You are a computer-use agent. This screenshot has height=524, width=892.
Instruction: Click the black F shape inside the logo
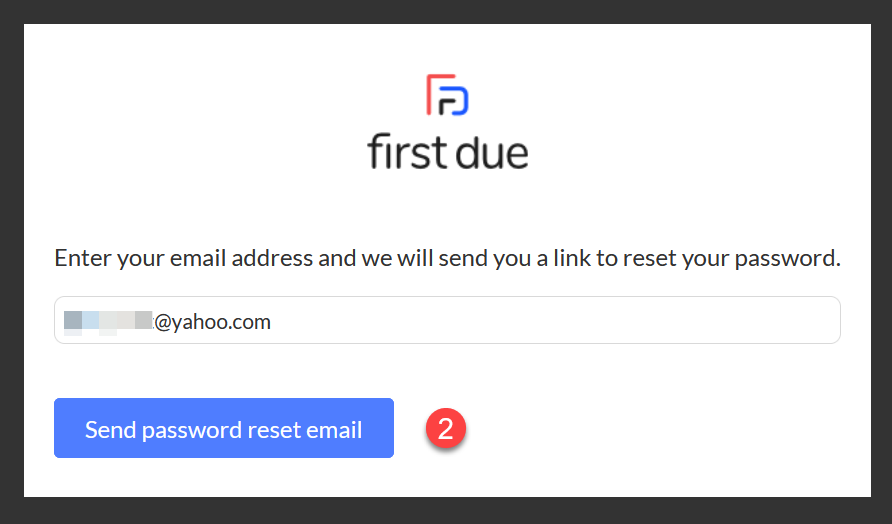[448, 106]
